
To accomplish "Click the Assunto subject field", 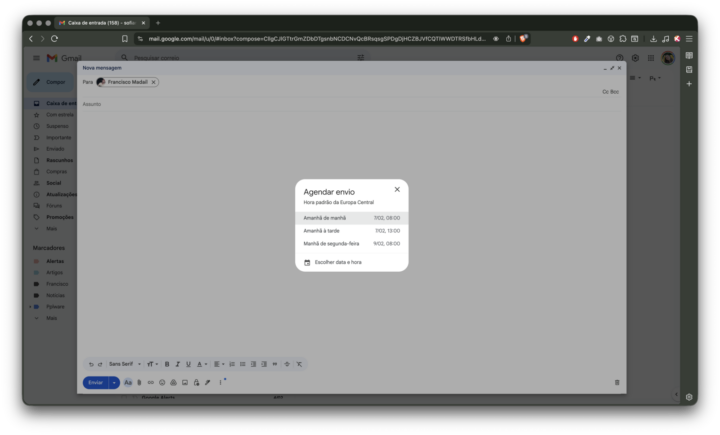I will [300, 104].
